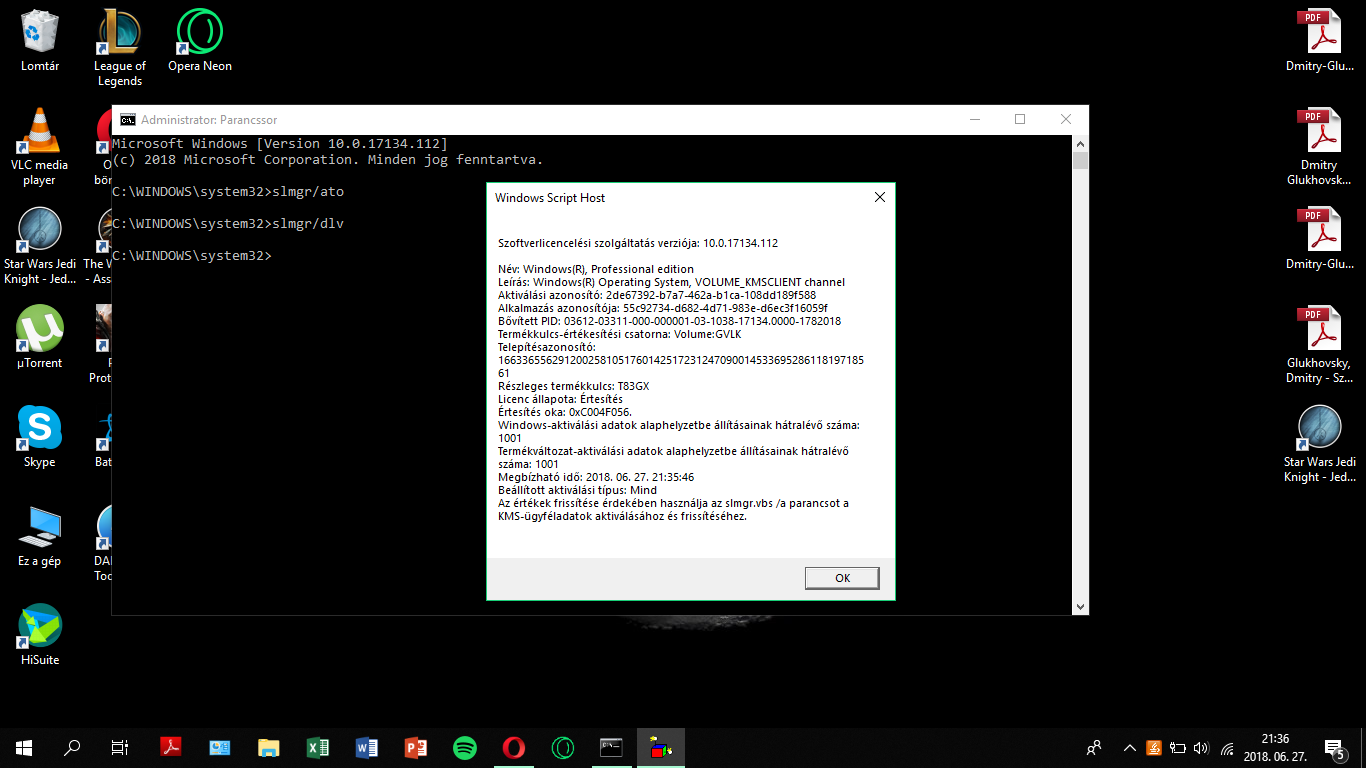Click the 'Termékkulcs-értékesítési csatorna: Volume:GVLK' line
Image resolution: width=1366 pixels, height=768 pixels.
tap(619, 334)
